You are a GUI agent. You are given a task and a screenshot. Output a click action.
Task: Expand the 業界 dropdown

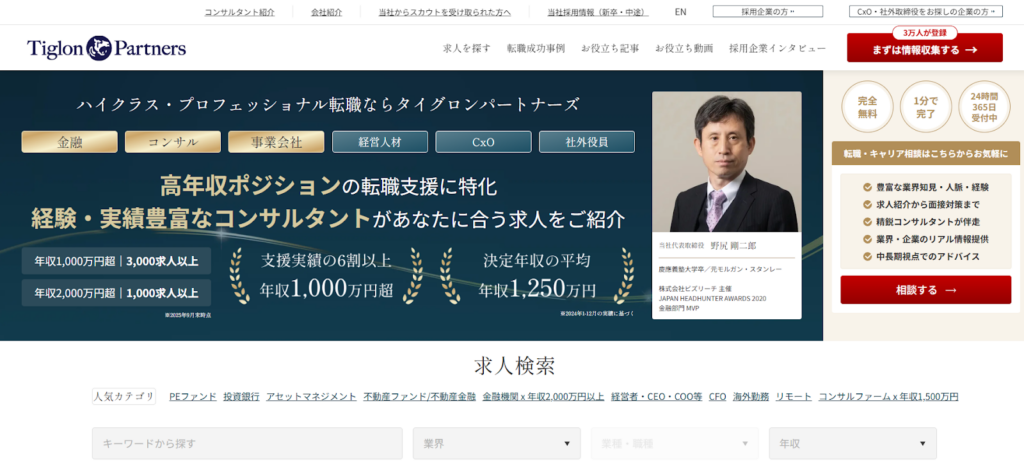click(x=496, y=443)
